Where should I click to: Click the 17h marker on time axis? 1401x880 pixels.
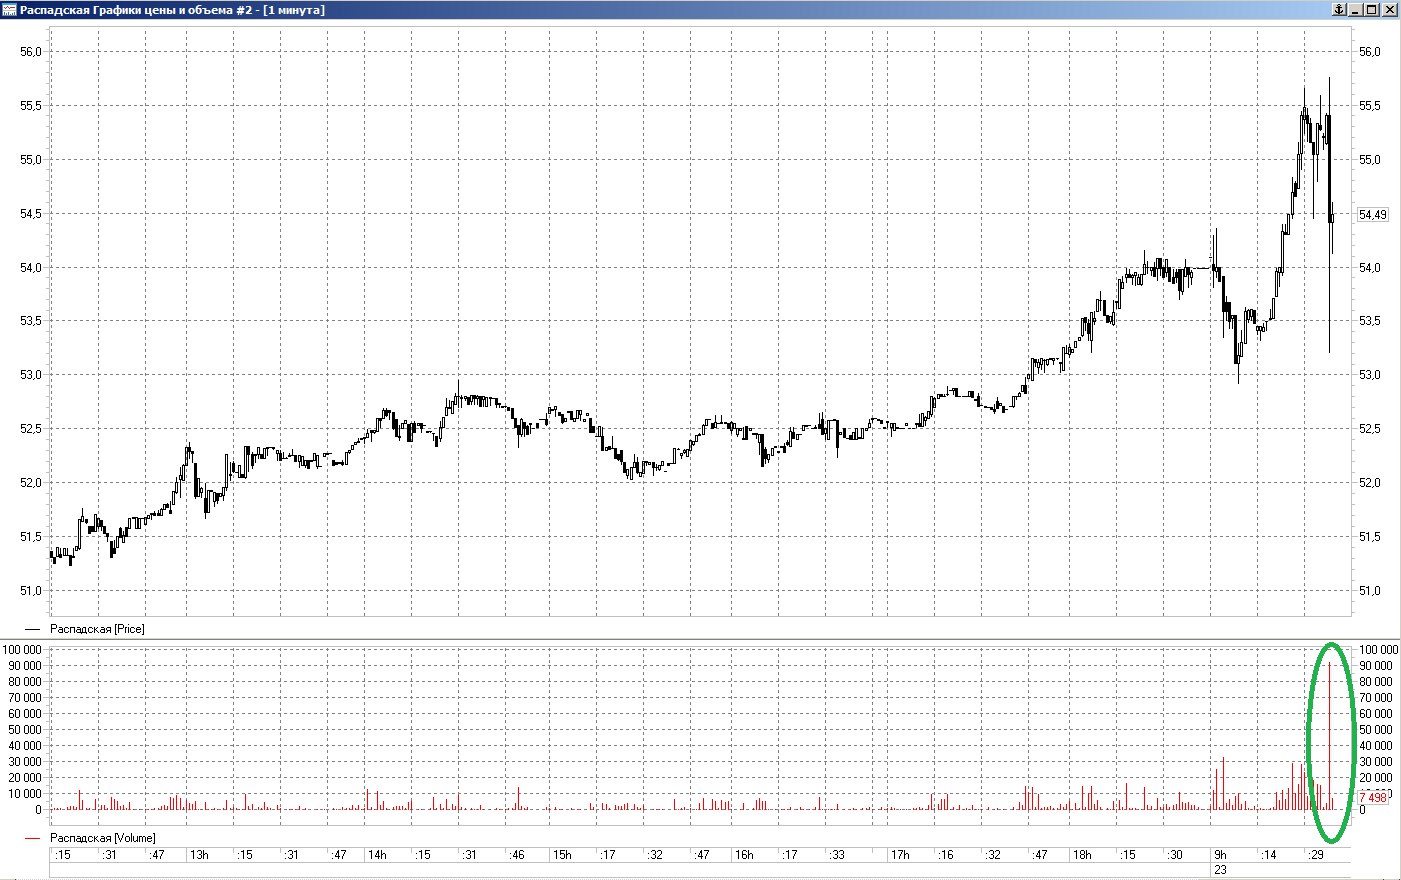pyautogui.click(x=900, y=855)
